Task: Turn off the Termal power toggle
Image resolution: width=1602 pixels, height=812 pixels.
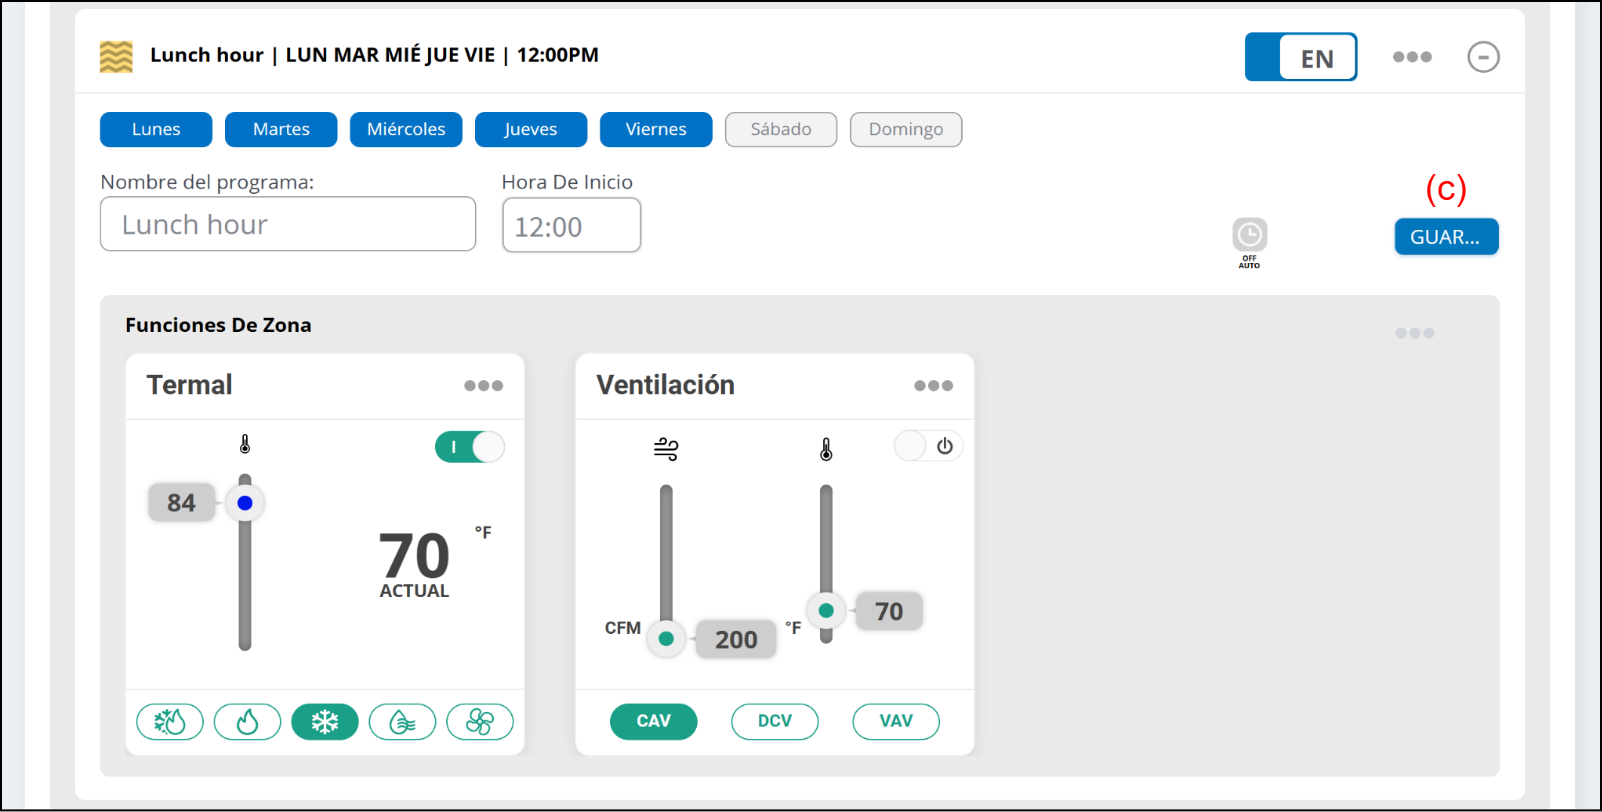Action: pyautogui.click(x=470, y=447)
